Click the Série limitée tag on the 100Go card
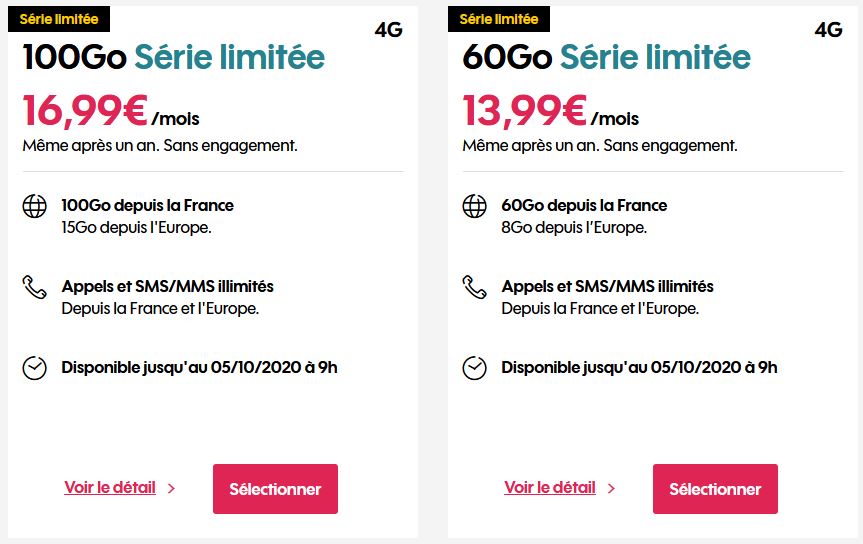The image size is (863, 544). tap(55, 19)
